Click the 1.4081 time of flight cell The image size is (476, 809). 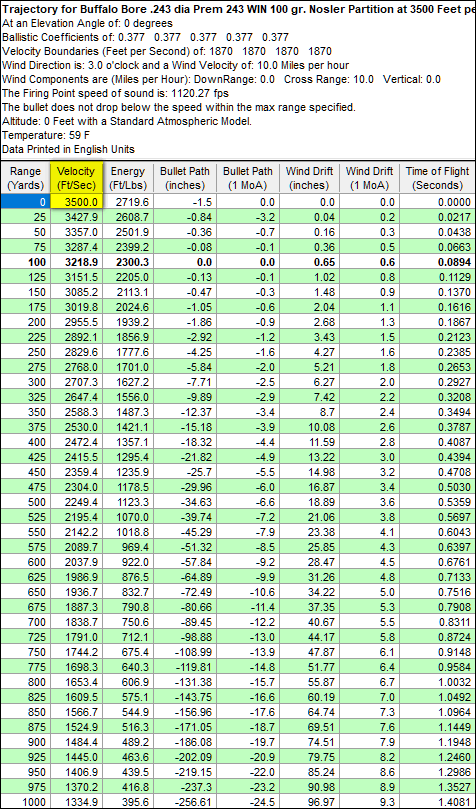[438, 802]
